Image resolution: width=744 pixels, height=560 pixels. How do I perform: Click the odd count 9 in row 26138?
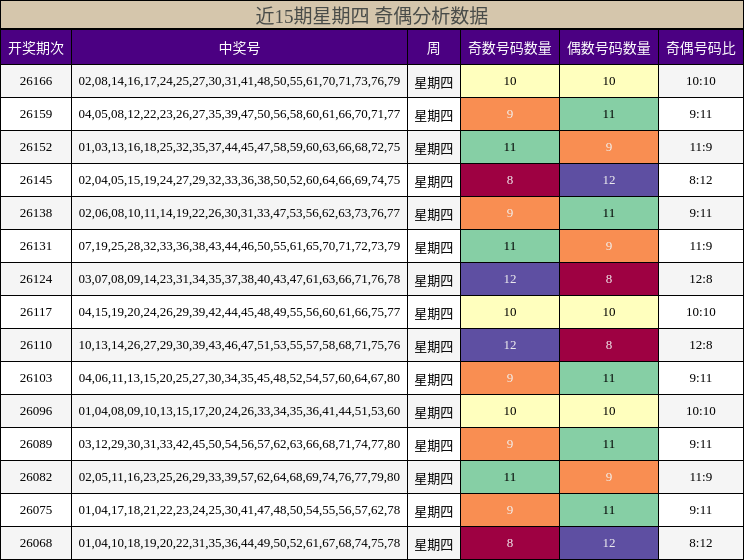pos(510,213)
